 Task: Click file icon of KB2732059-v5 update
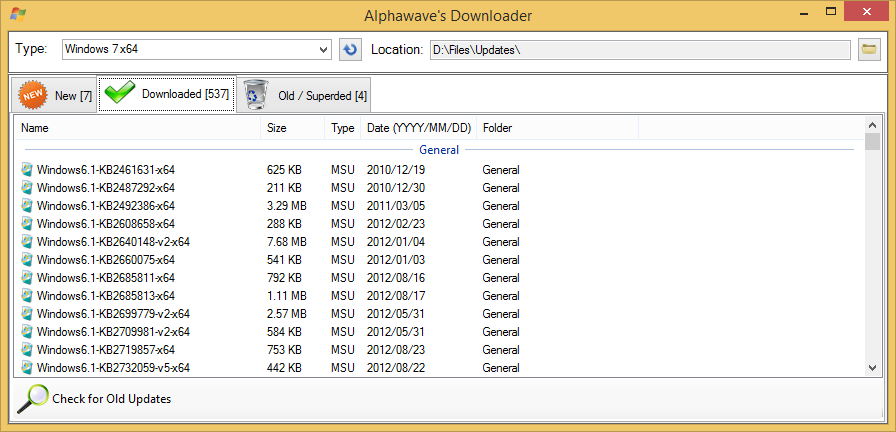27,367
